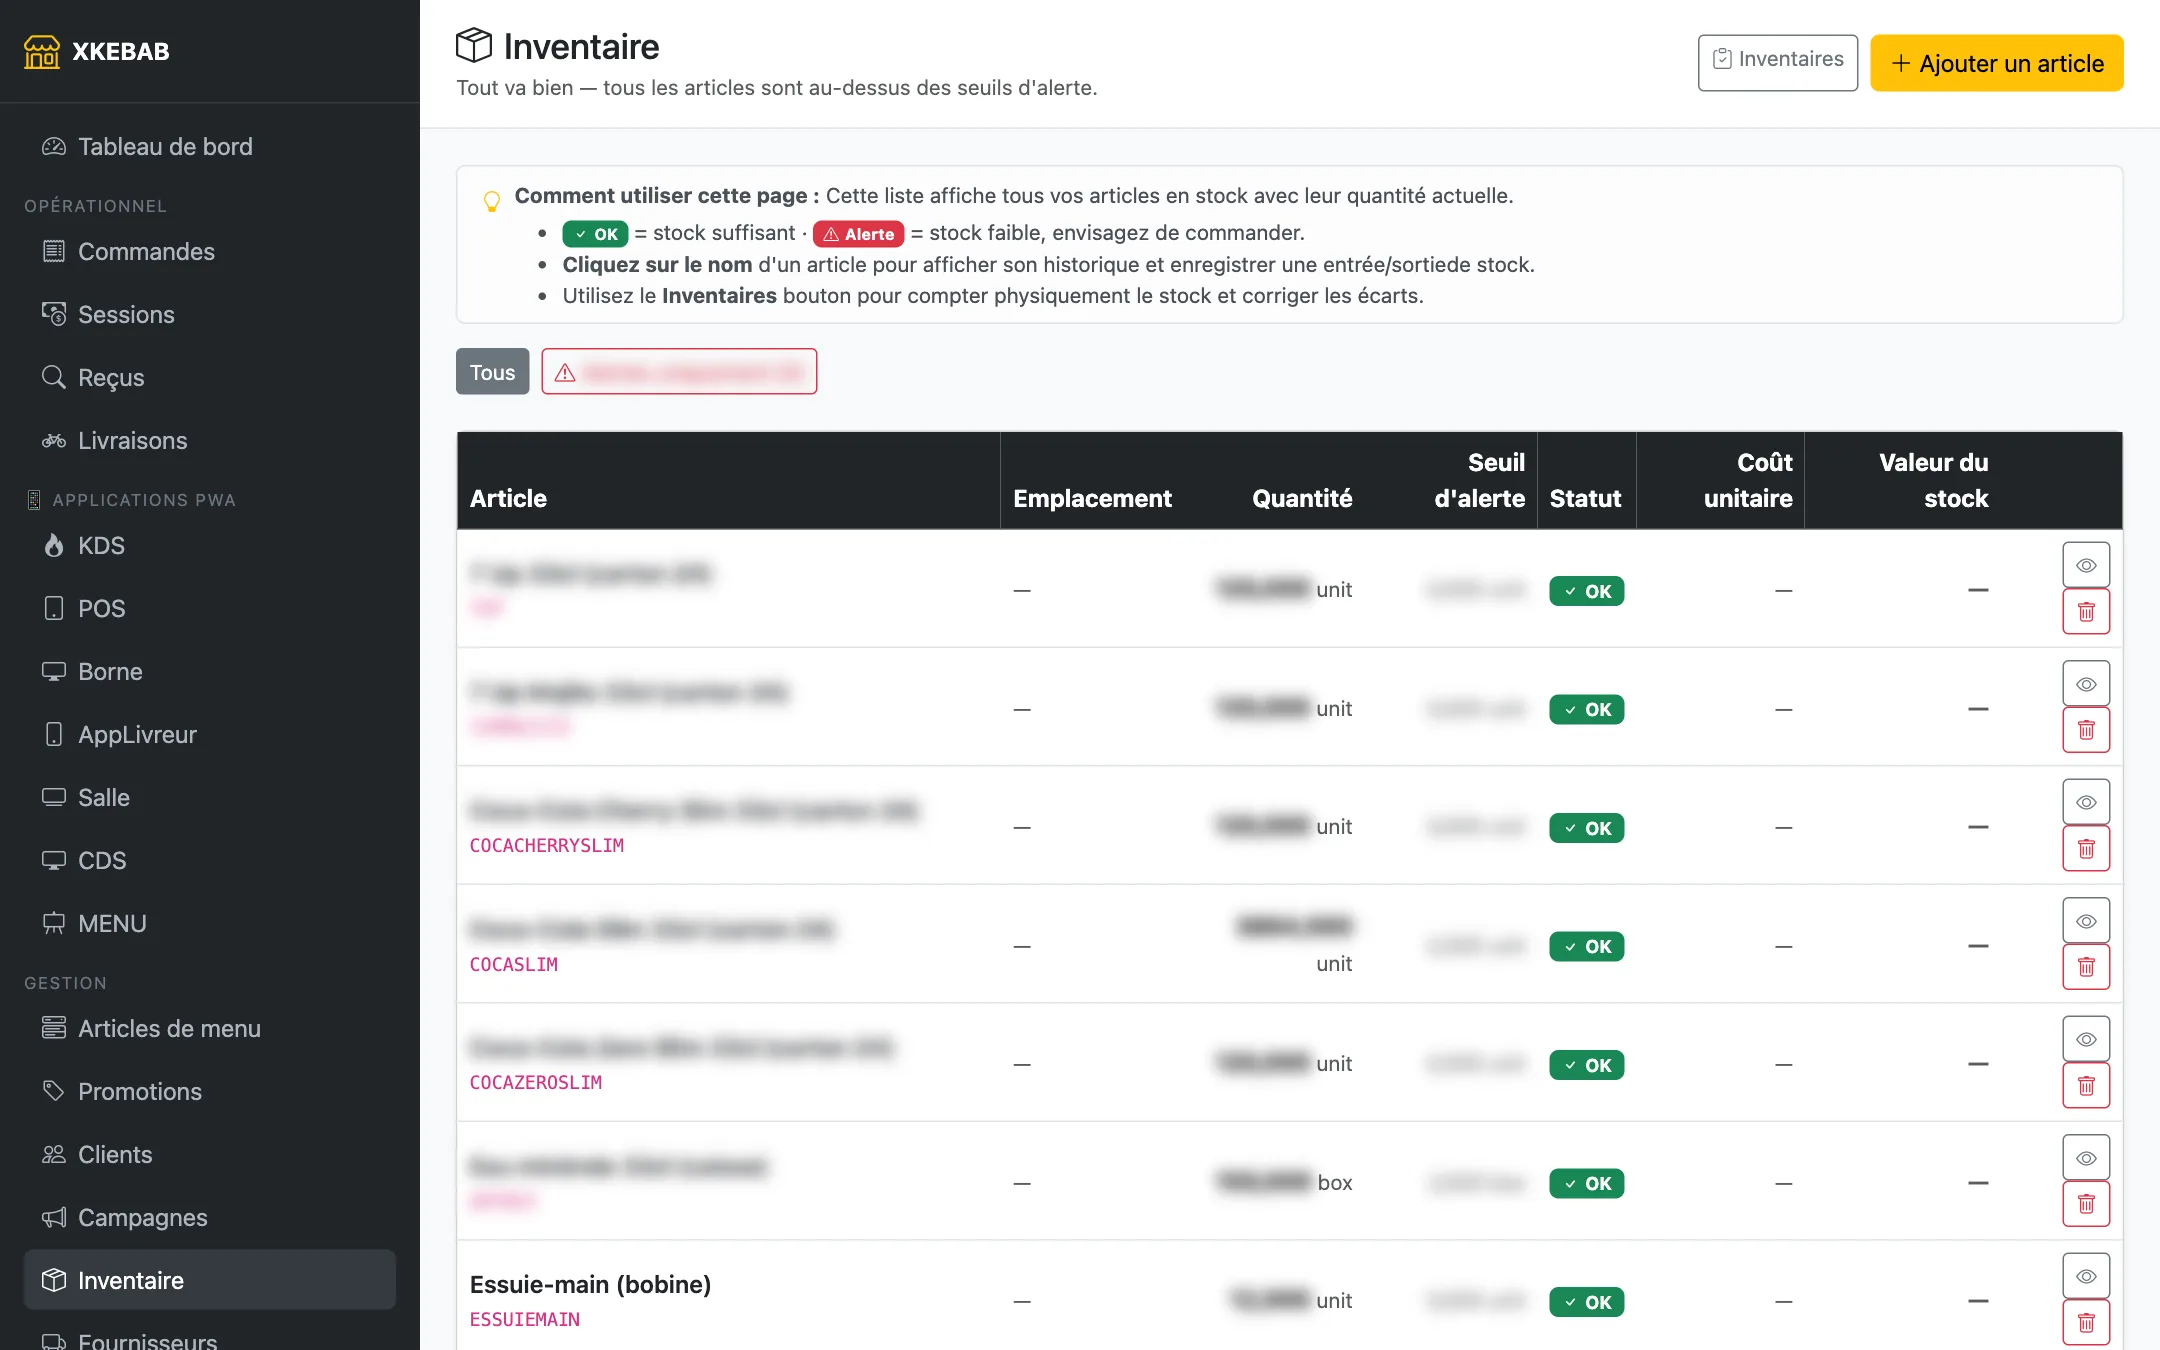Click the XKEBAB store logo icon
This screenshot has width=2160, height=1350.
[x=41, y=51]
